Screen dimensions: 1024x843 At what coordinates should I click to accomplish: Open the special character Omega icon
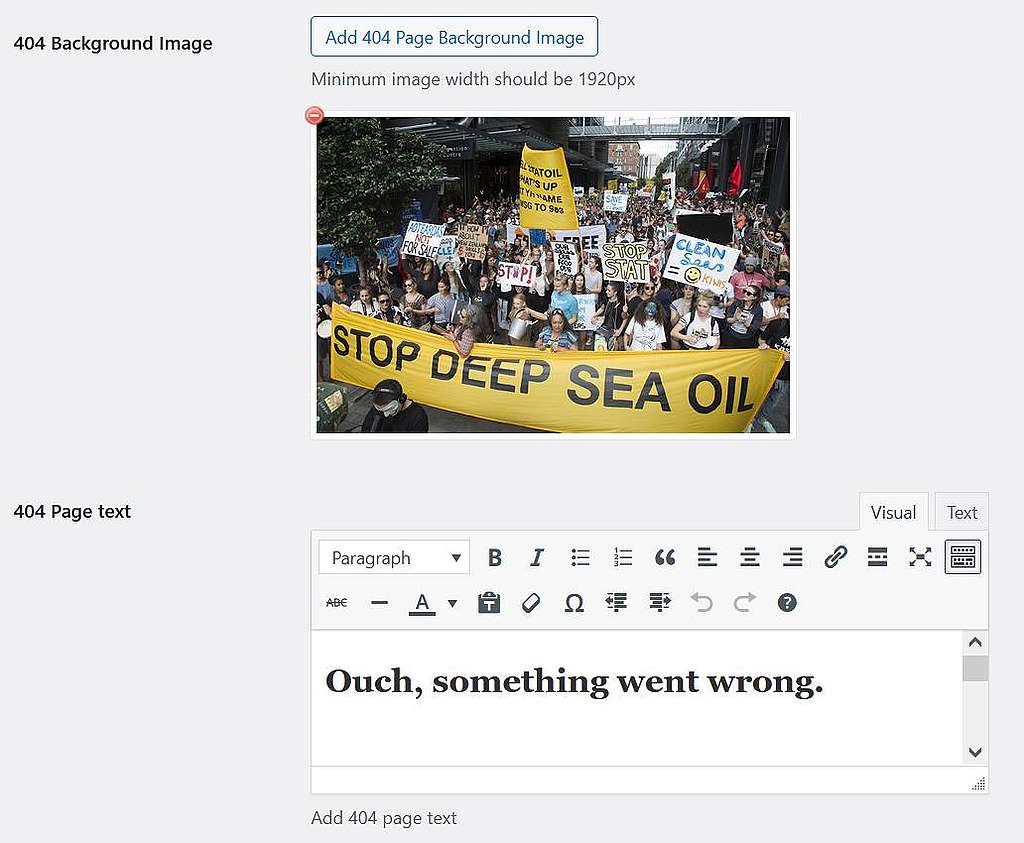pos(574,603)
